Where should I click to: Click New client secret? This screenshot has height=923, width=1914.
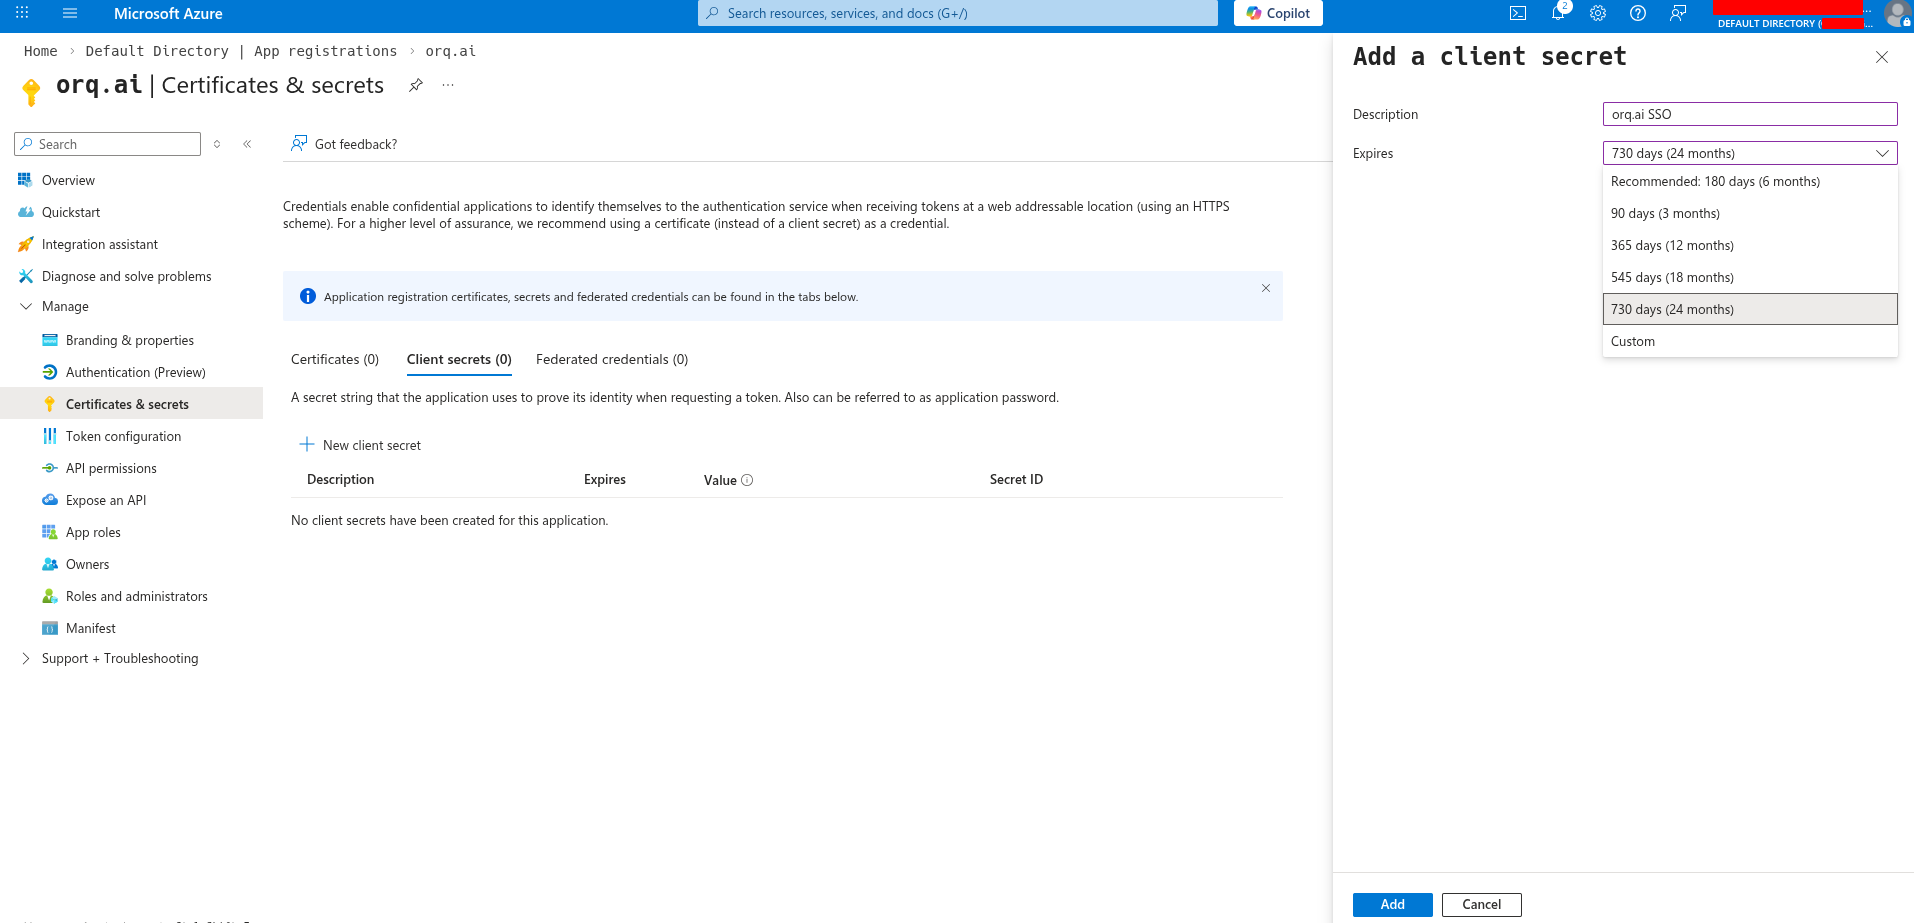tap(360, 445)
